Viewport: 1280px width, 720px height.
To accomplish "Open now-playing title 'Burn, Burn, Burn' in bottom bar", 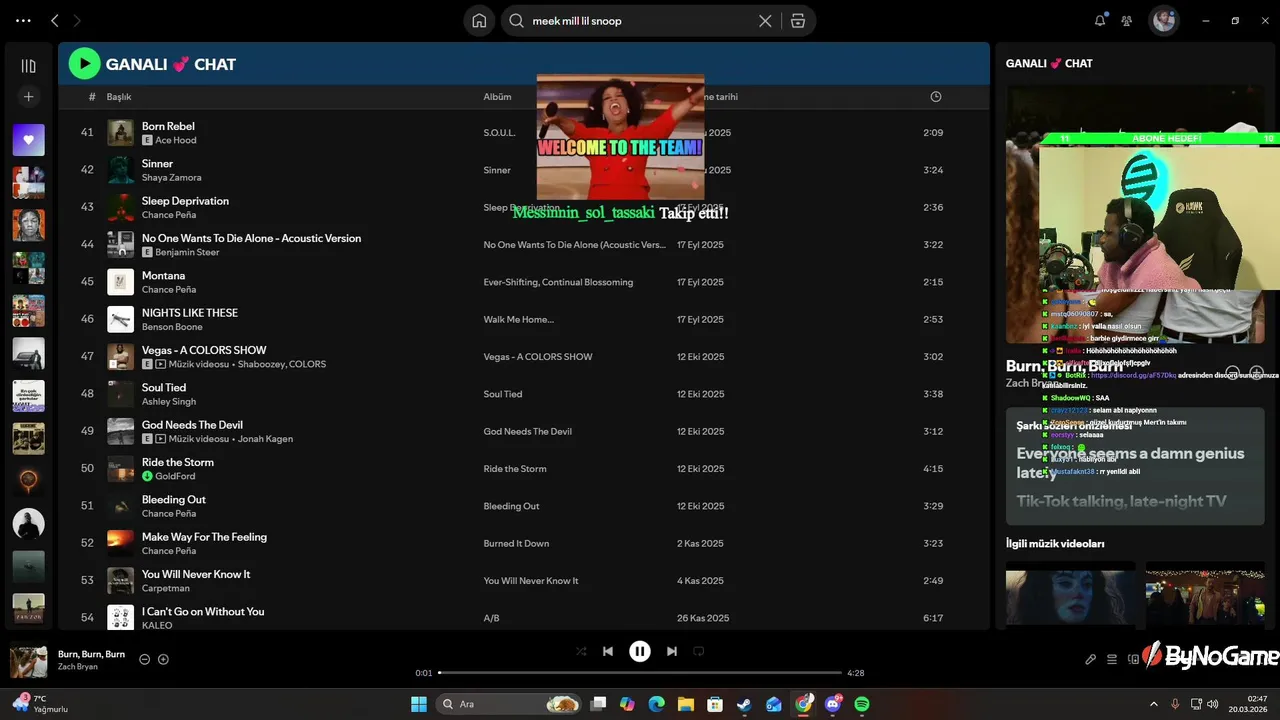I will (91, 654).
